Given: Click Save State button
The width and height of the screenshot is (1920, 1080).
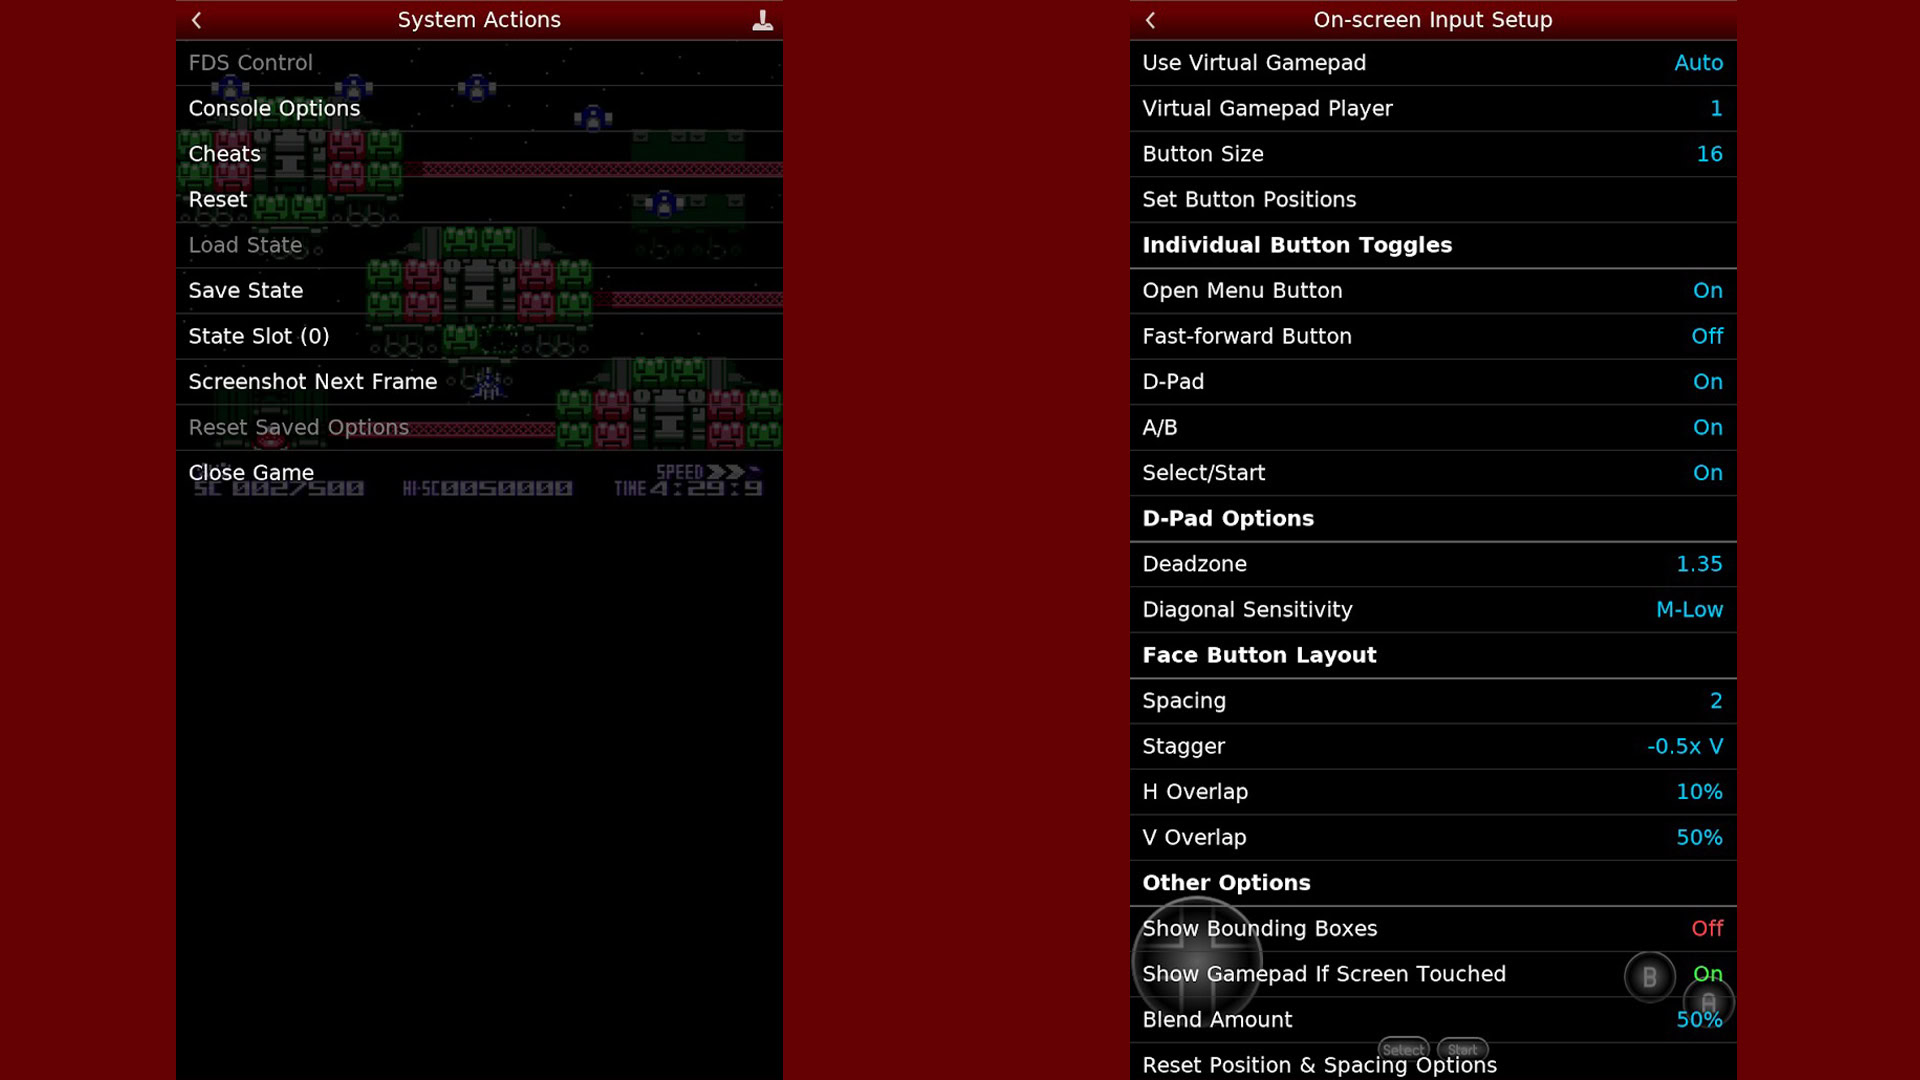Looking at the screenshot, I should (x=245, y=290).
